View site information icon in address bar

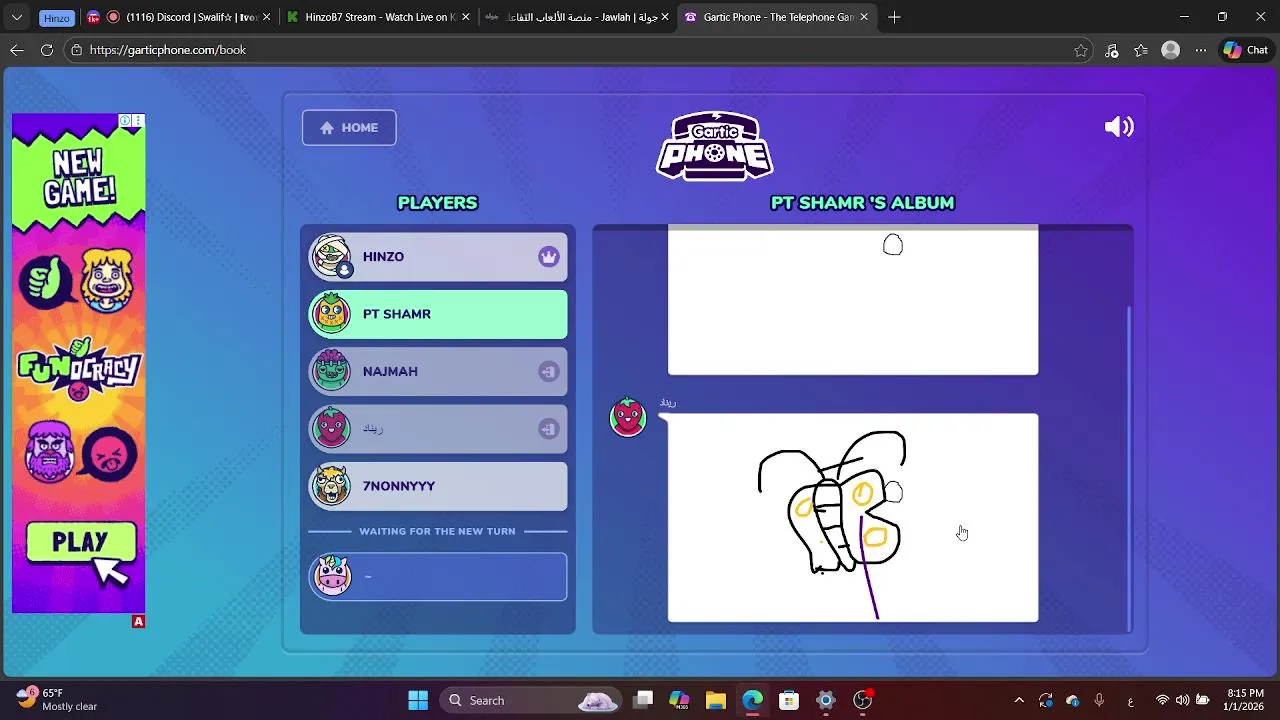click(76, 50)
